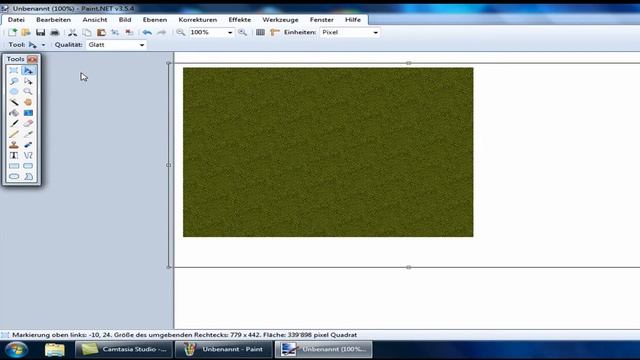Copy selection via toolbar icon

tap(87, 32)
